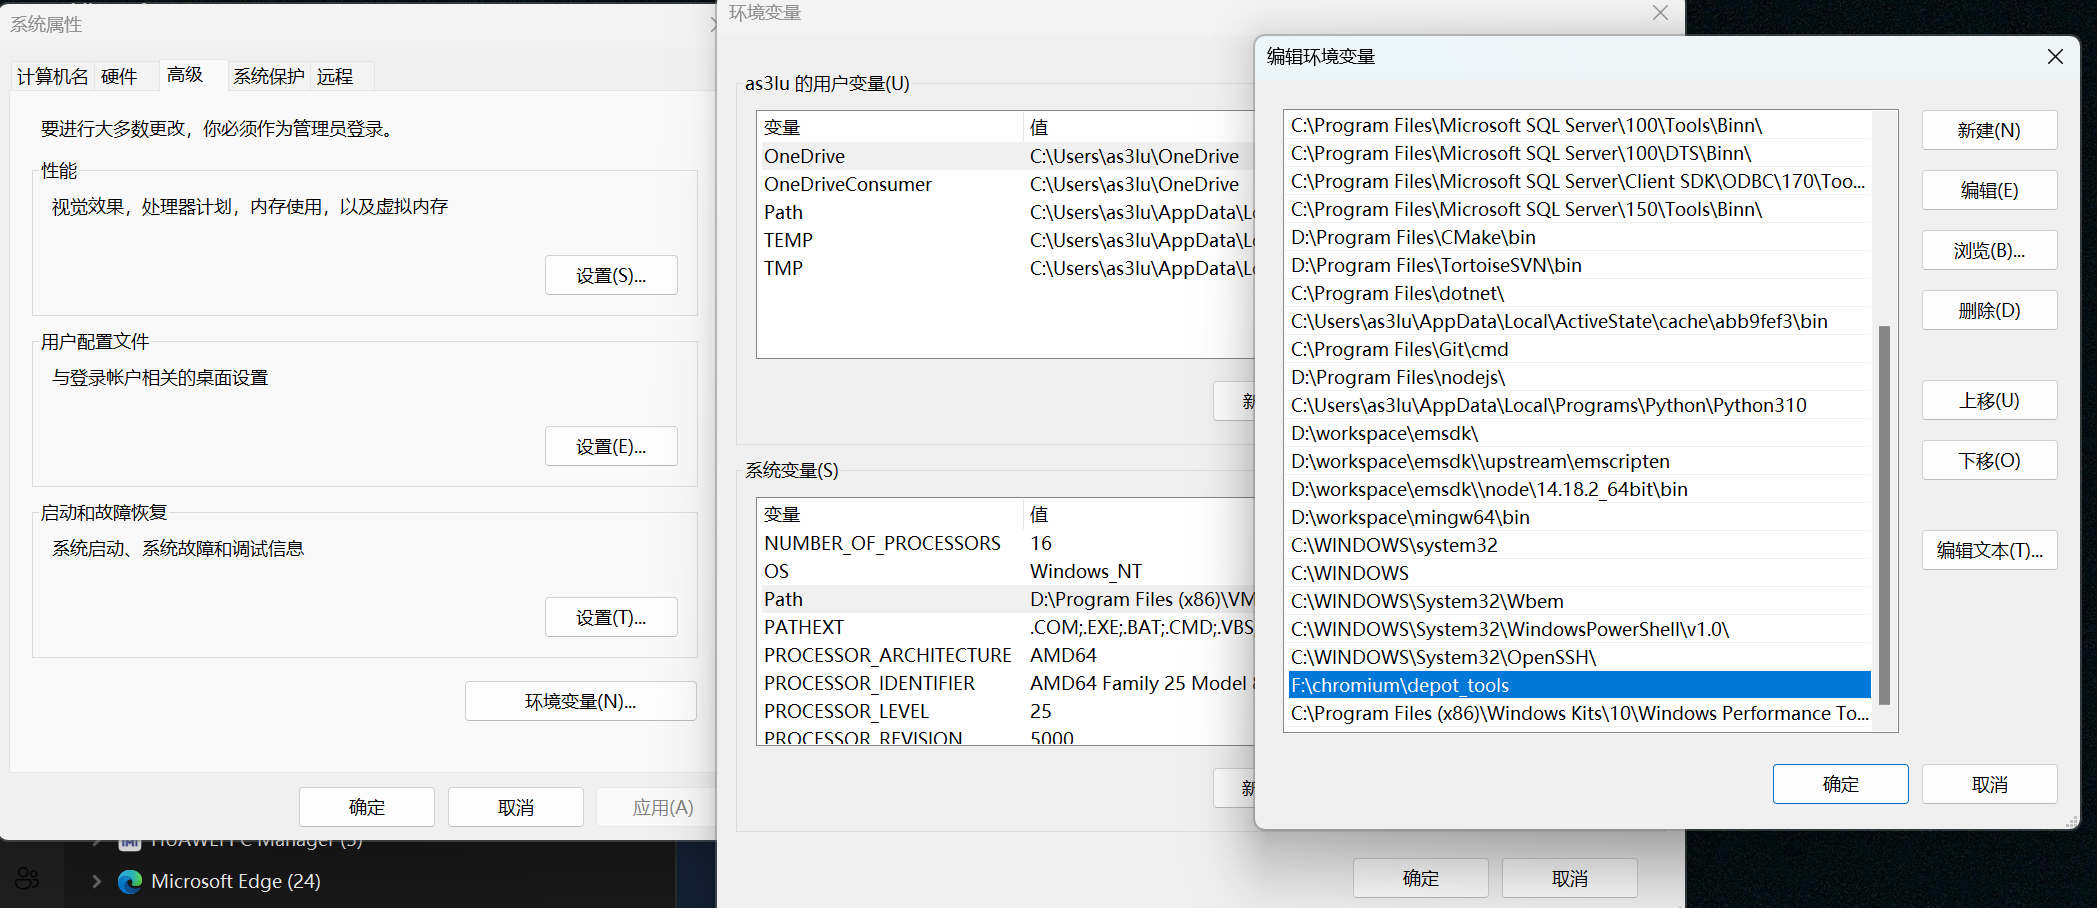
Task: Select C:\Program Files\Git\cmd entry
Action: click(1580, 349)
